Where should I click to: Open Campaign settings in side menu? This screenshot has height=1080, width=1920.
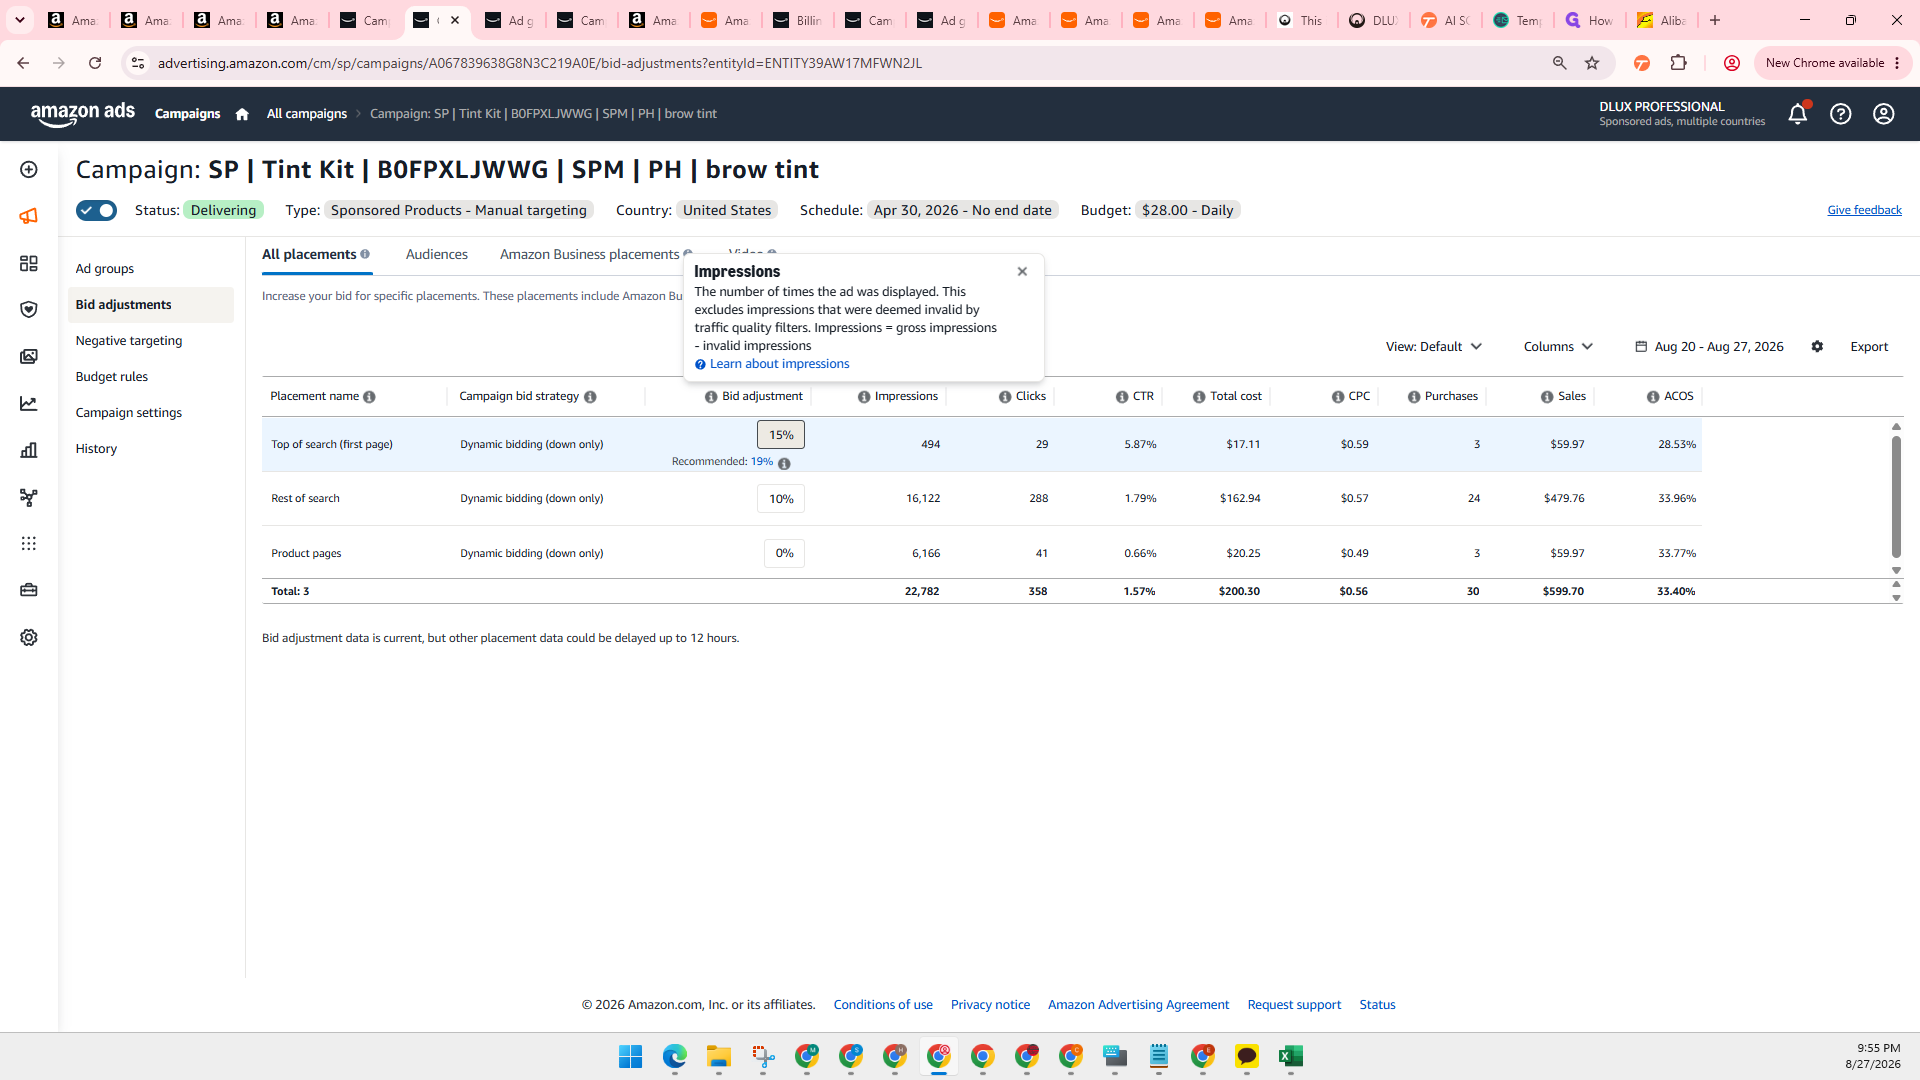(129, 413)
